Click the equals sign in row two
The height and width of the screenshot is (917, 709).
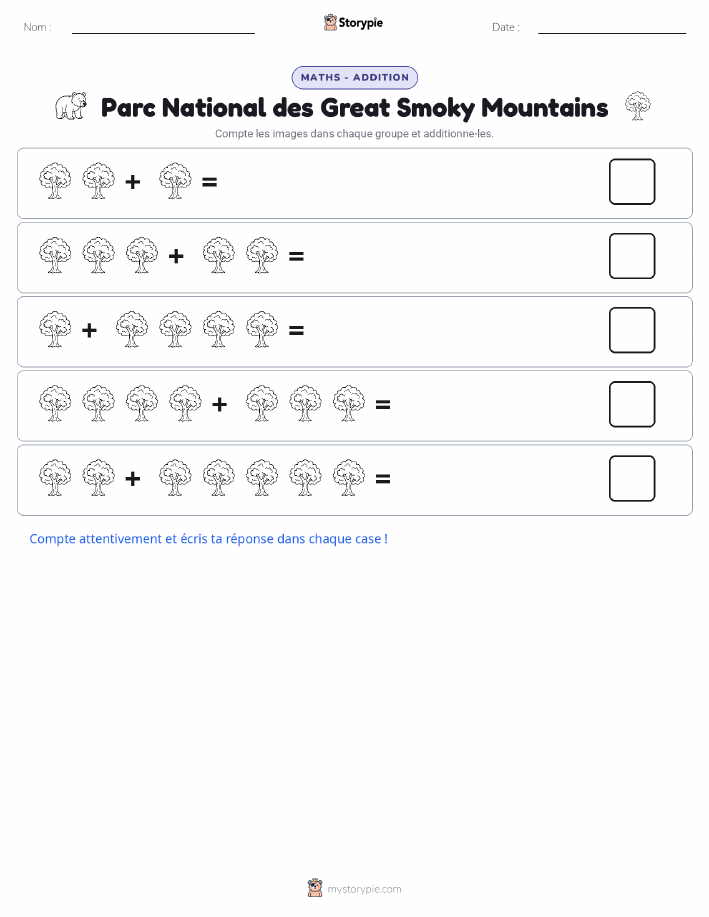297,256
